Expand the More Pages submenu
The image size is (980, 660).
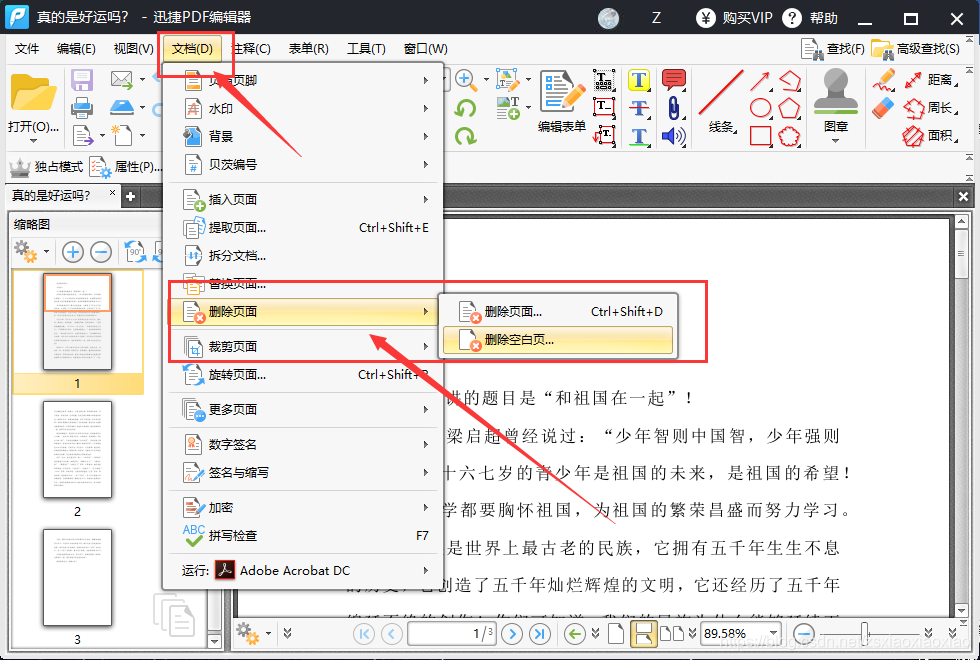302,409
